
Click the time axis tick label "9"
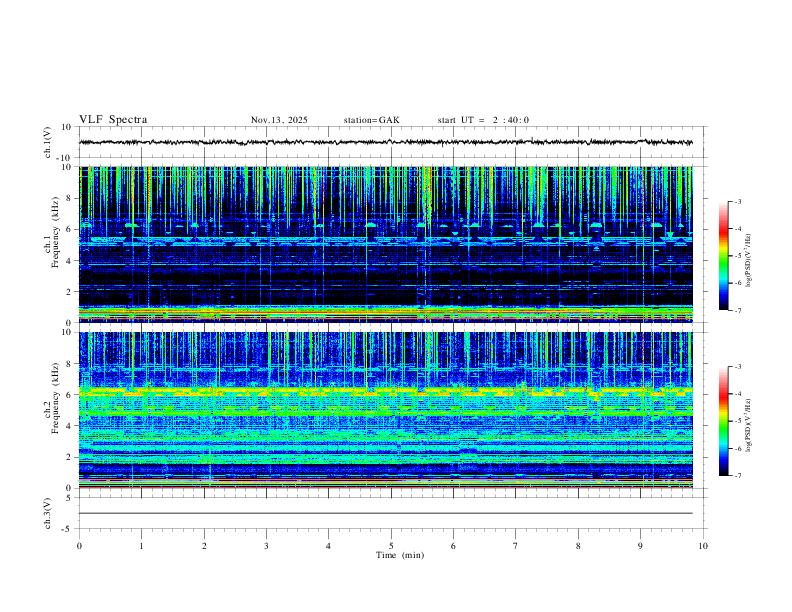pyautogui.click(x=640, y=546)
